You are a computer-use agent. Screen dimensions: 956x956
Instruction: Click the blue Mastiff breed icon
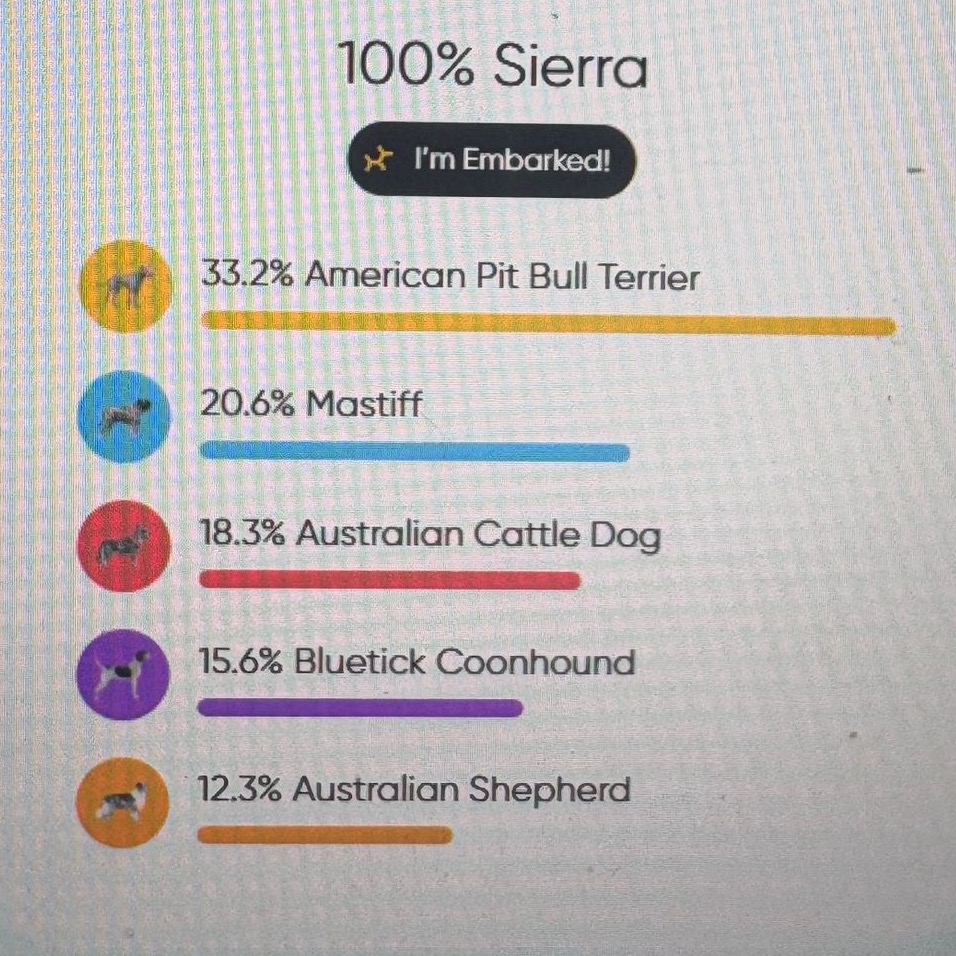tap(124, 416)
